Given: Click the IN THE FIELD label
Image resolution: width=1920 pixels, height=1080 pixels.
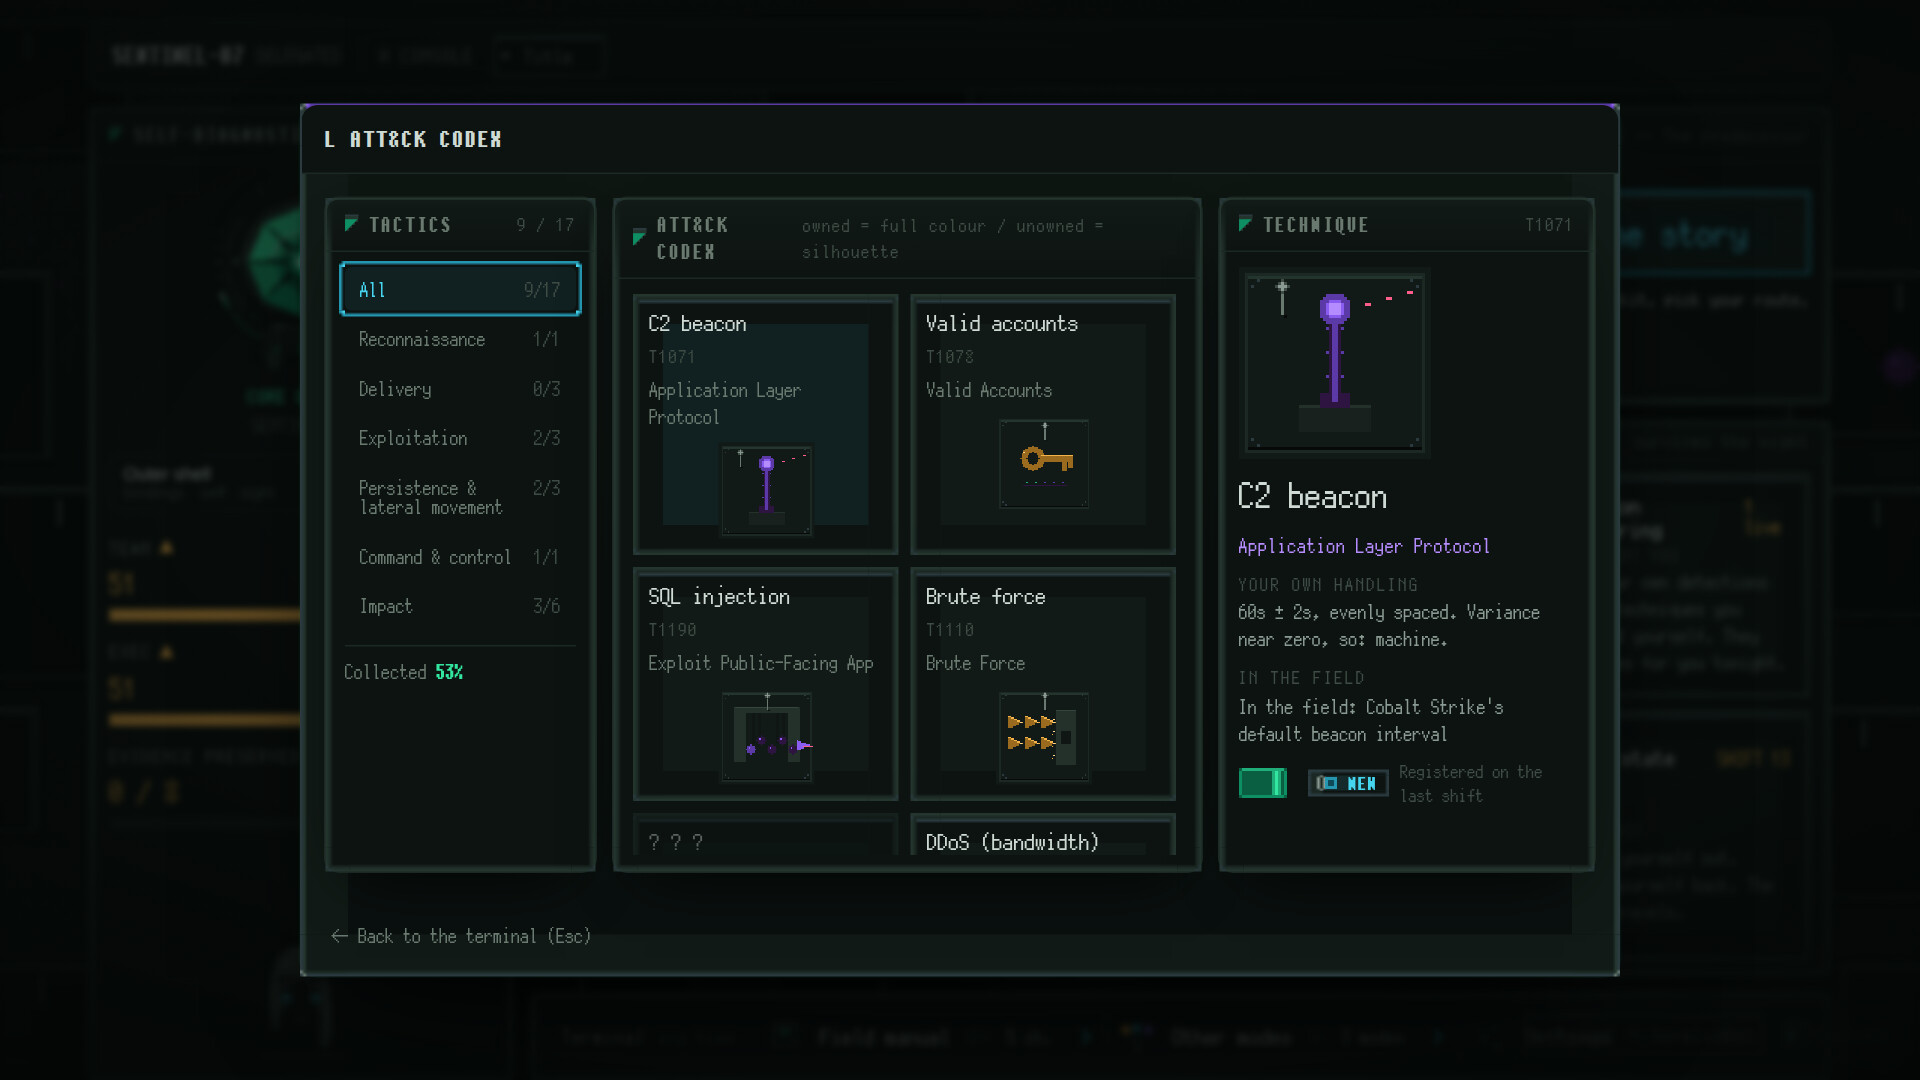Looking at the screenshot, I should coord(1301,678).
